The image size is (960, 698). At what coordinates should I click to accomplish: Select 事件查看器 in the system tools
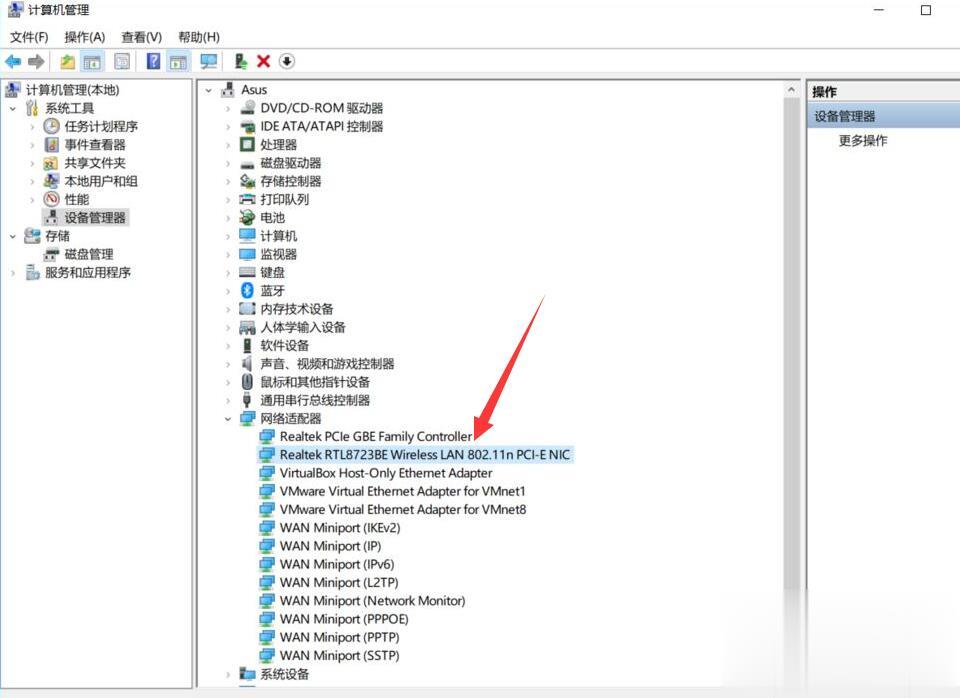tap(95, 145)
